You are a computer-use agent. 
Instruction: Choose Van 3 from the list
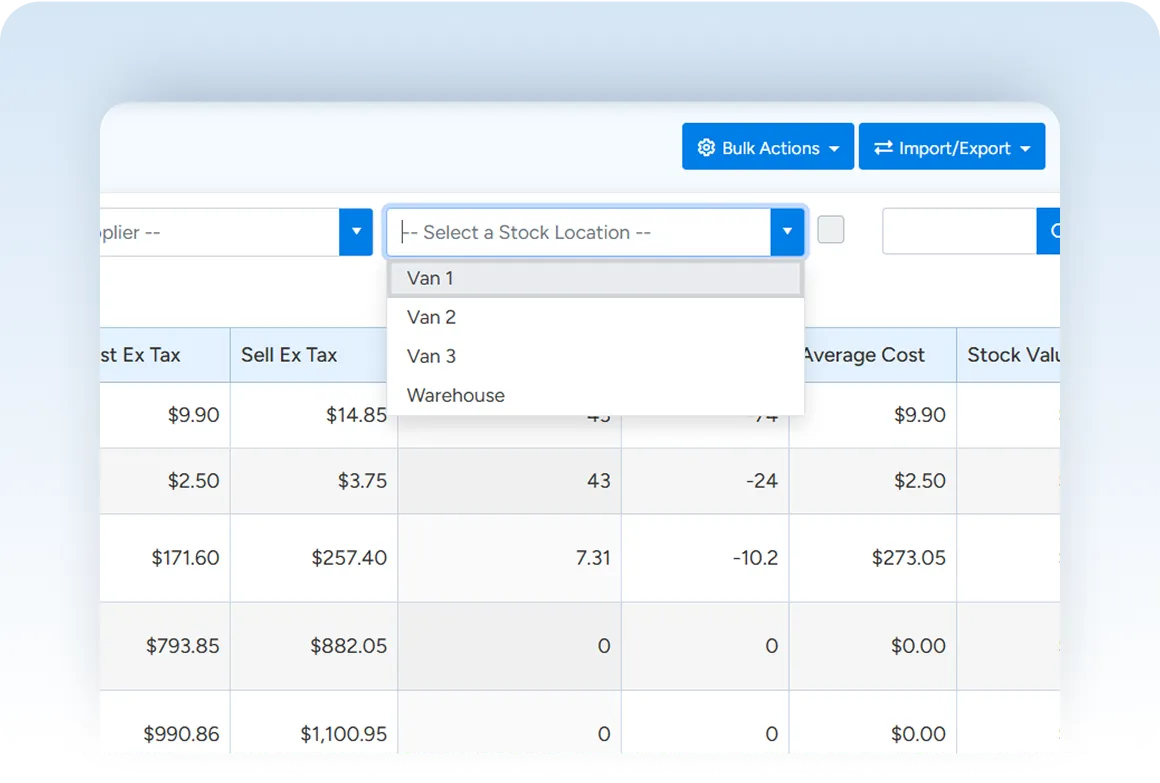click(595, 357)
